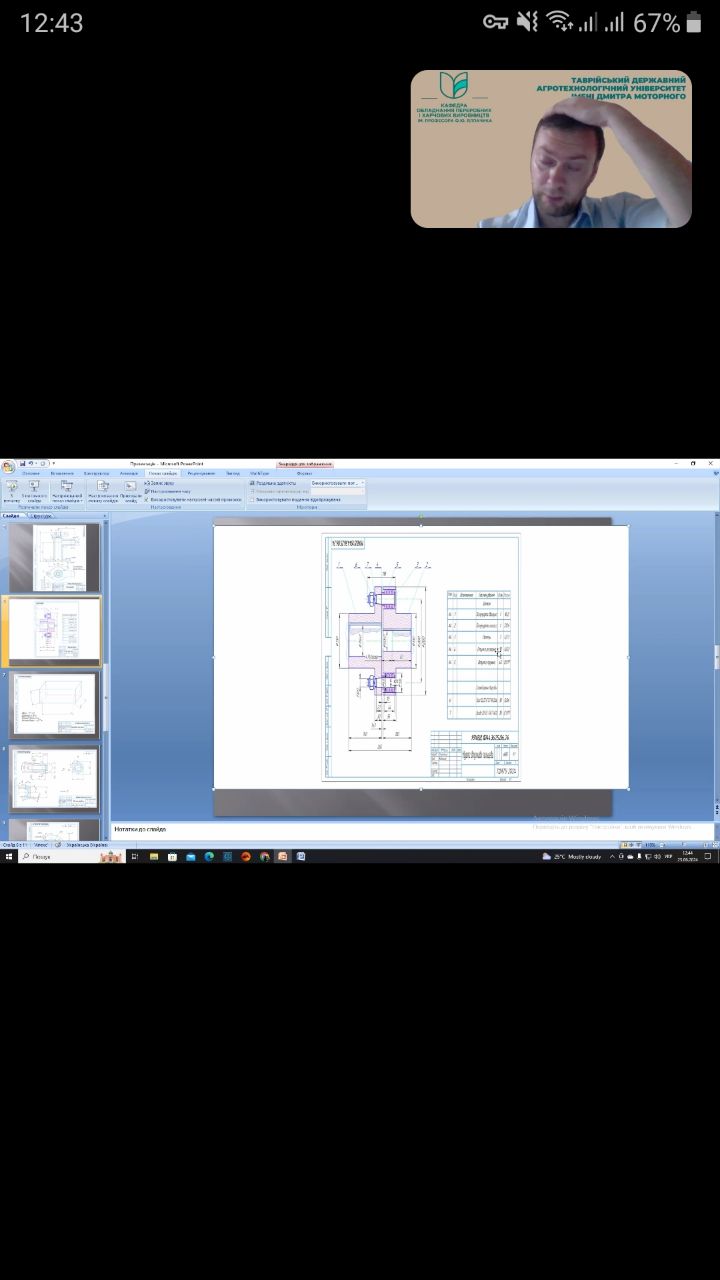Image resolution: width=720 pixels, height=1280 pixels.
Task: Open the round Office button menu
Action: (7, 465)
